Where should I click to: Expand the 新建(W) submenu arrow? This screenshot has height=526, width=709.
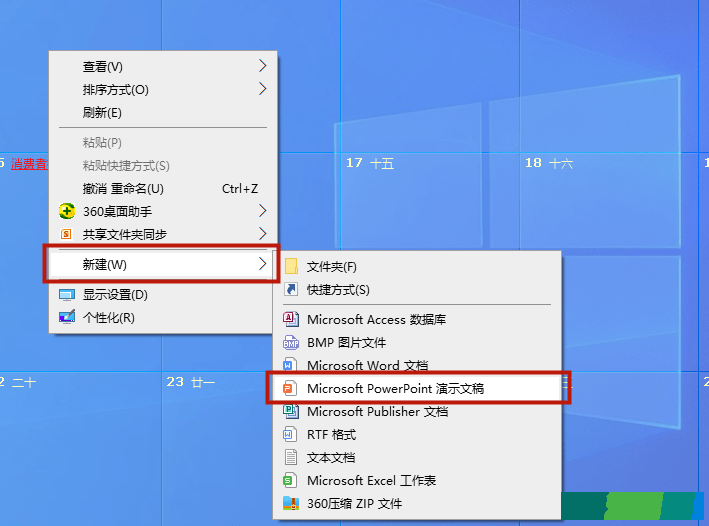pyautogui.click(x=262, y=264)
